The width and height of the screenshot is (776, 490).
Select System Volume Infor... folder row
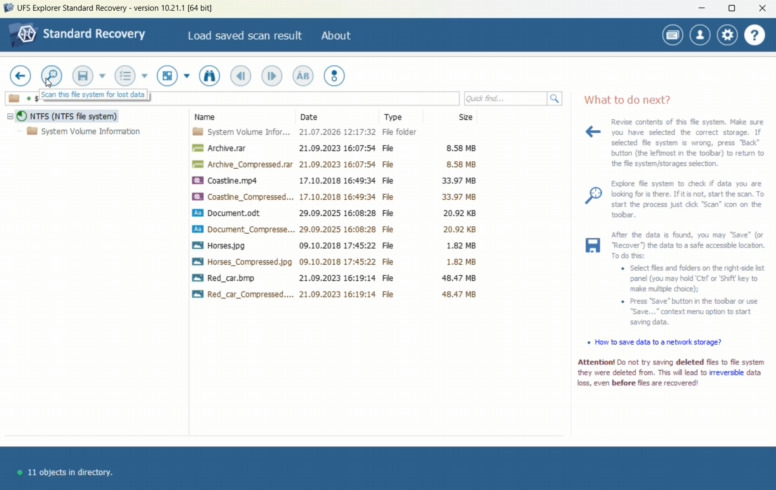pos(334,132)
